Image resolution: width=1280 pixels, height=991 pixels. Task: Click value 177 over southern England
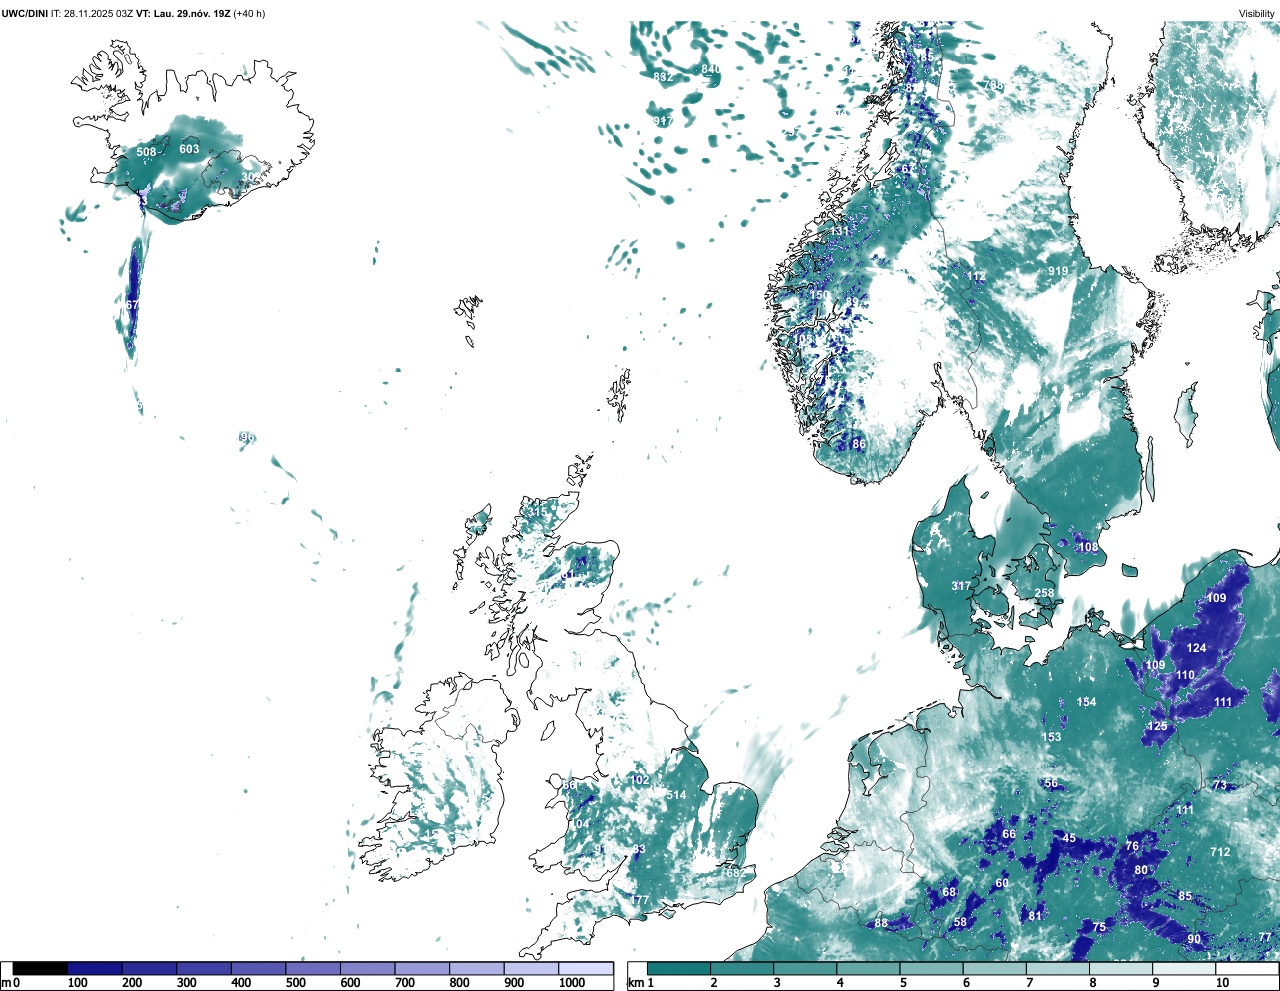tap(639, 901)
